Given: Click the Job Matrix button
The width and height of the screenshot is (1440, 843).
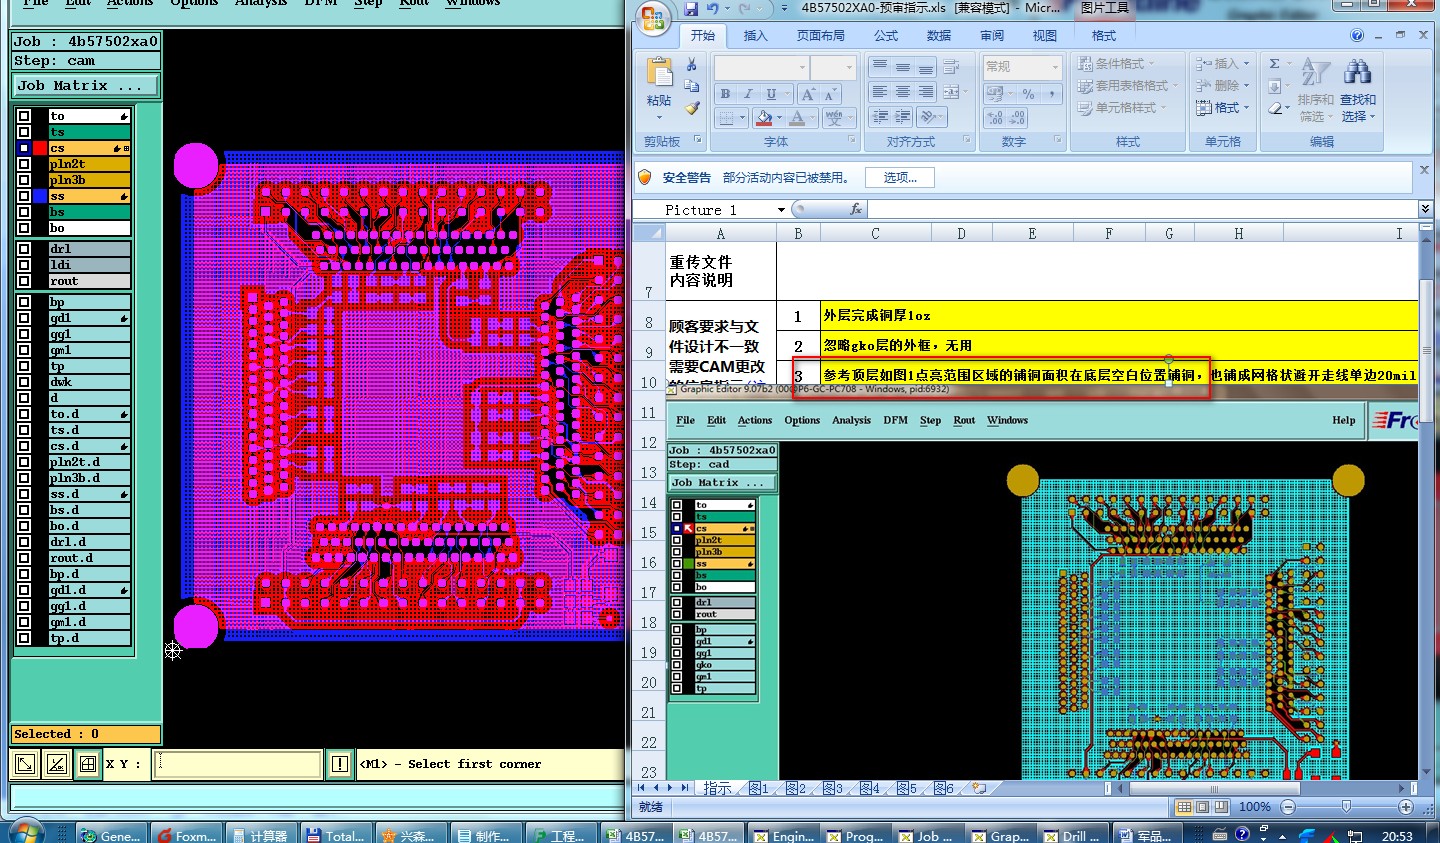Looking at the screenshot, I should coord(85,85).
